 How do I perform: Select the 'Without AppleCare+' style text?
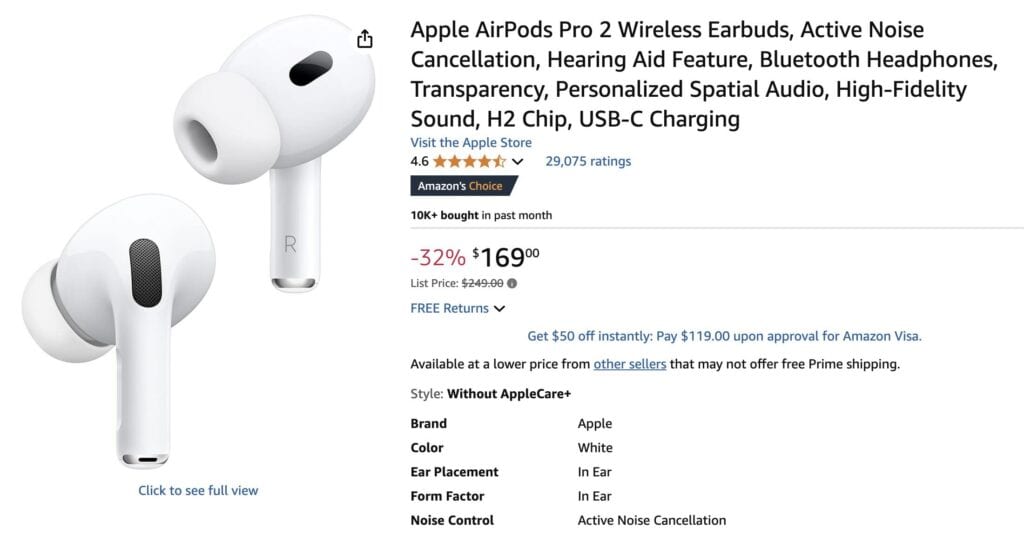509,394
